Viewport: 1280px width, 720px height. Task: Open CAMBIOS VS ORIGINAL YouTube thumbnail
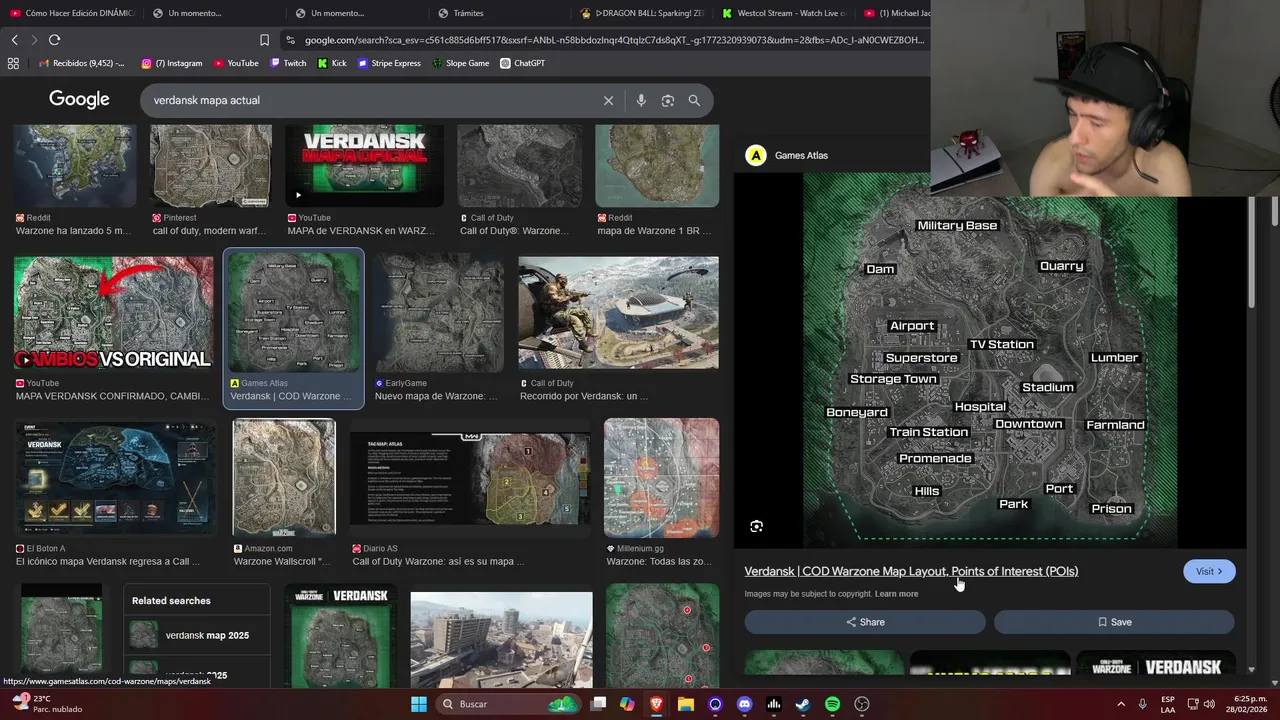point(113,313)
